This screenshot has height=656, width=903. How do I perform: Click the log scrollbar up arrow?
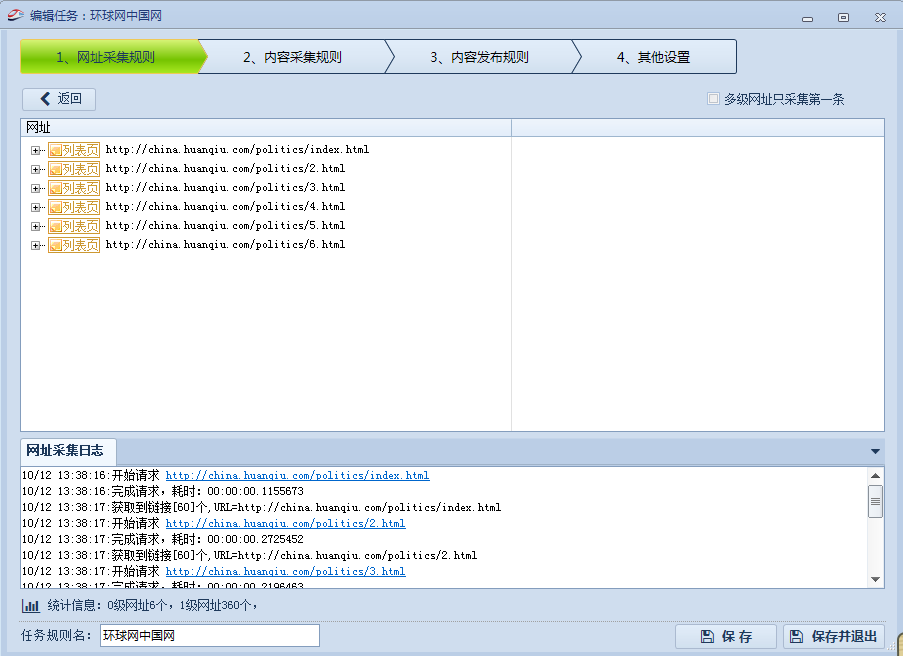pos(875,476)
